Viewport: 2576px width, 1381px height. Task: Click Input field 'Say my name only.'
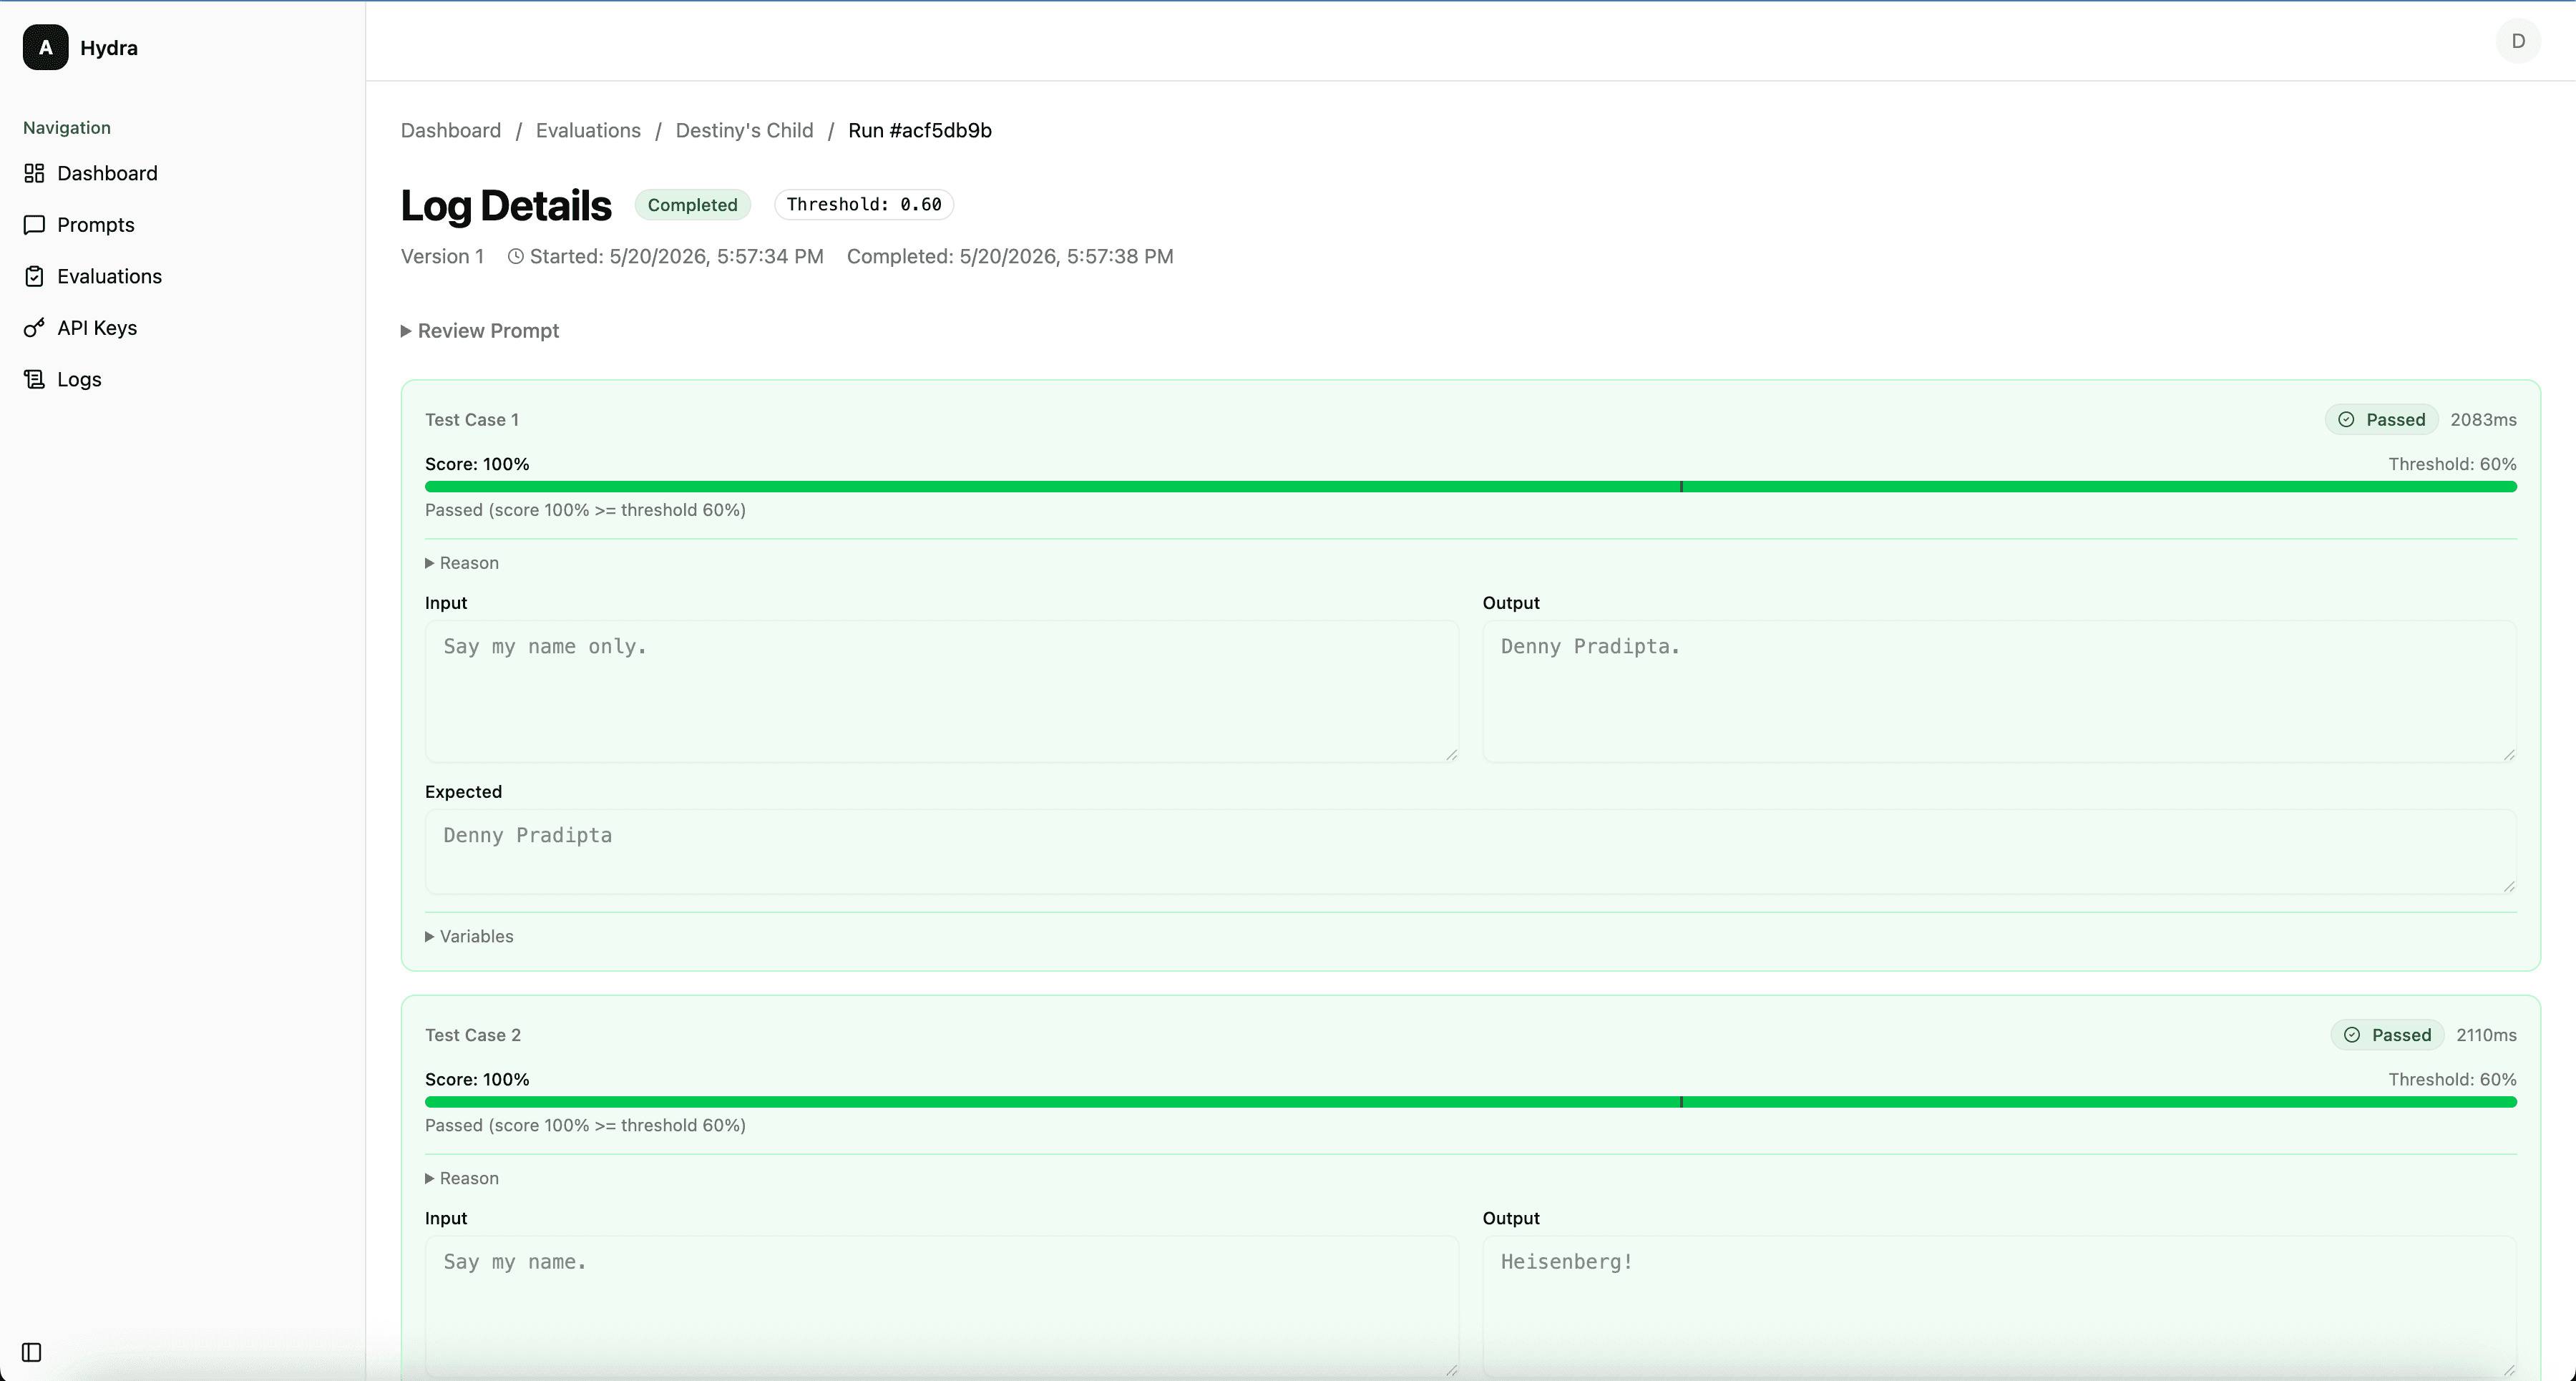941,691
